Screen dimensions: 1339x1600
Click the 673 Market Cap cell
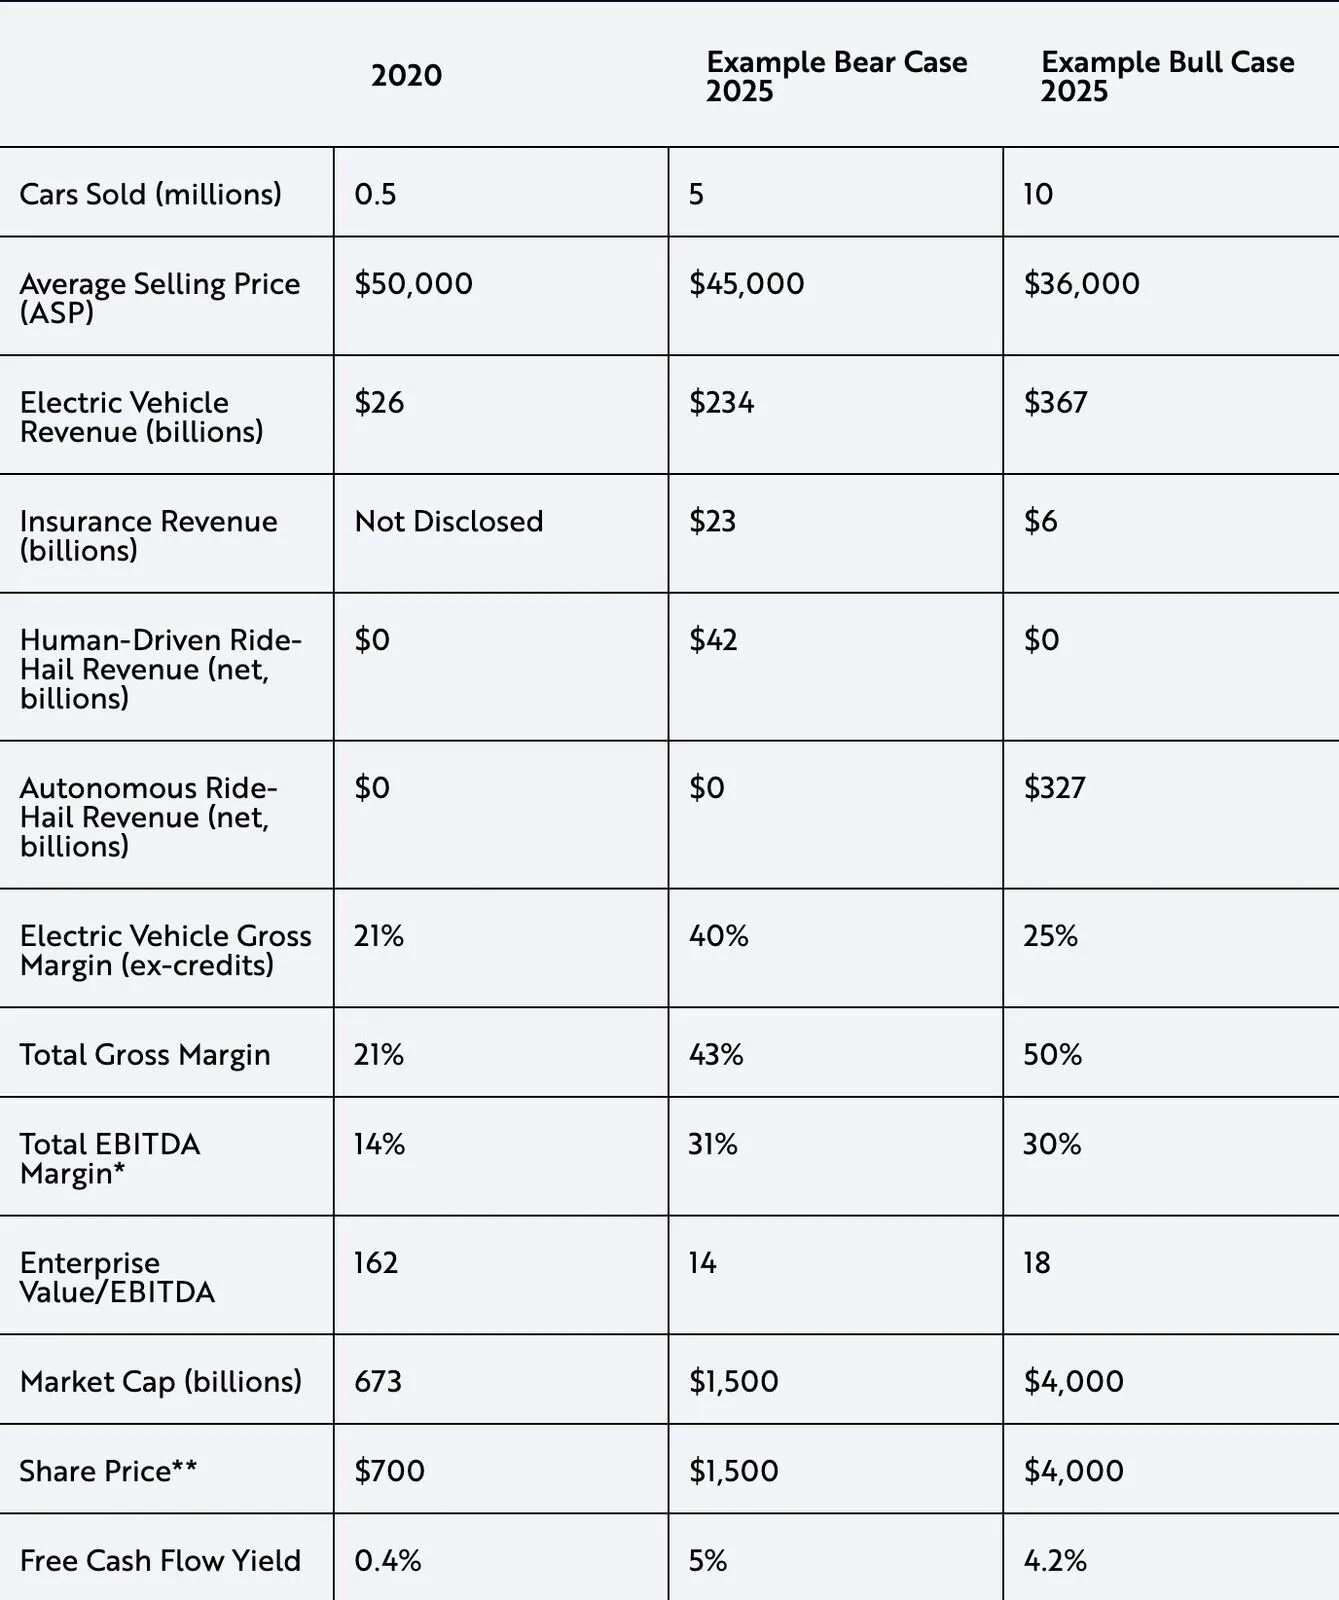tap(378, 1381)
